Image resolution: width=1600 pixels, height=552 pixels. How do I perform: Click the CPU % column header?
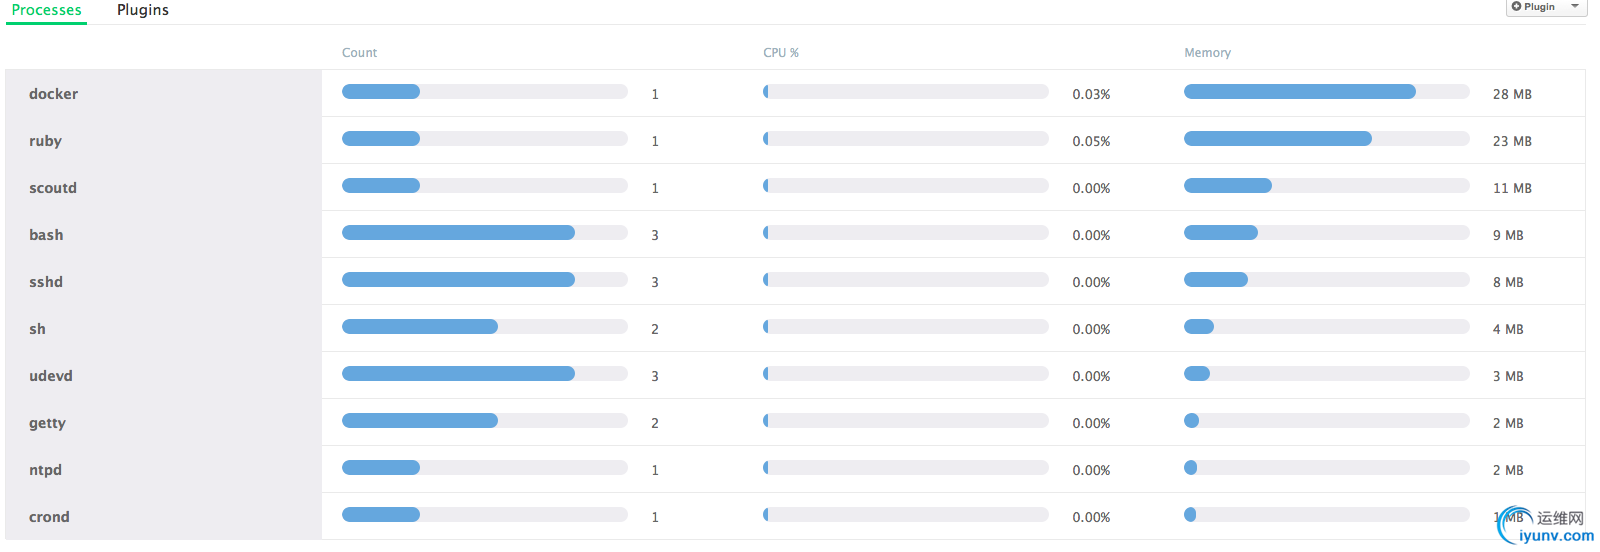(781, 53)
